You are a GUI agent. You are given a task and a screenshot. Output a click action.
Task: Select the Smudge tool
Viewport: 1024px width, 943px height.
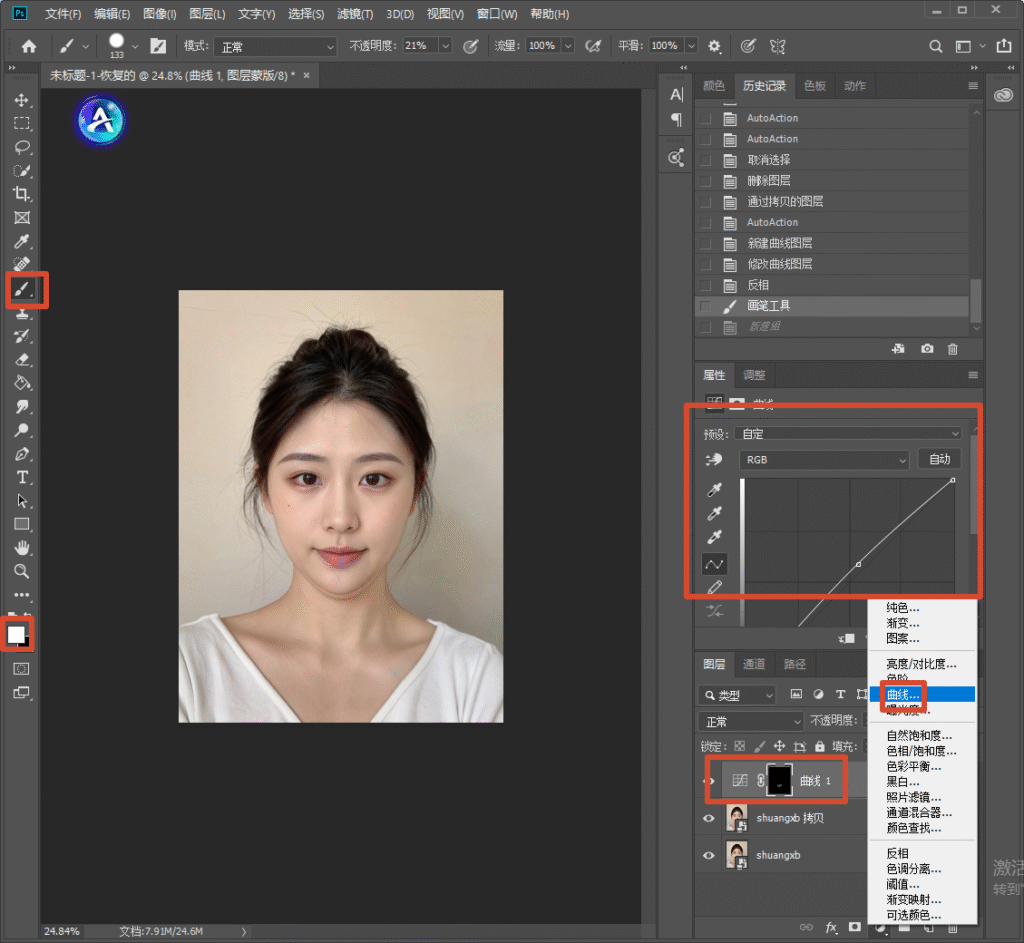click(x=22, y=407)
